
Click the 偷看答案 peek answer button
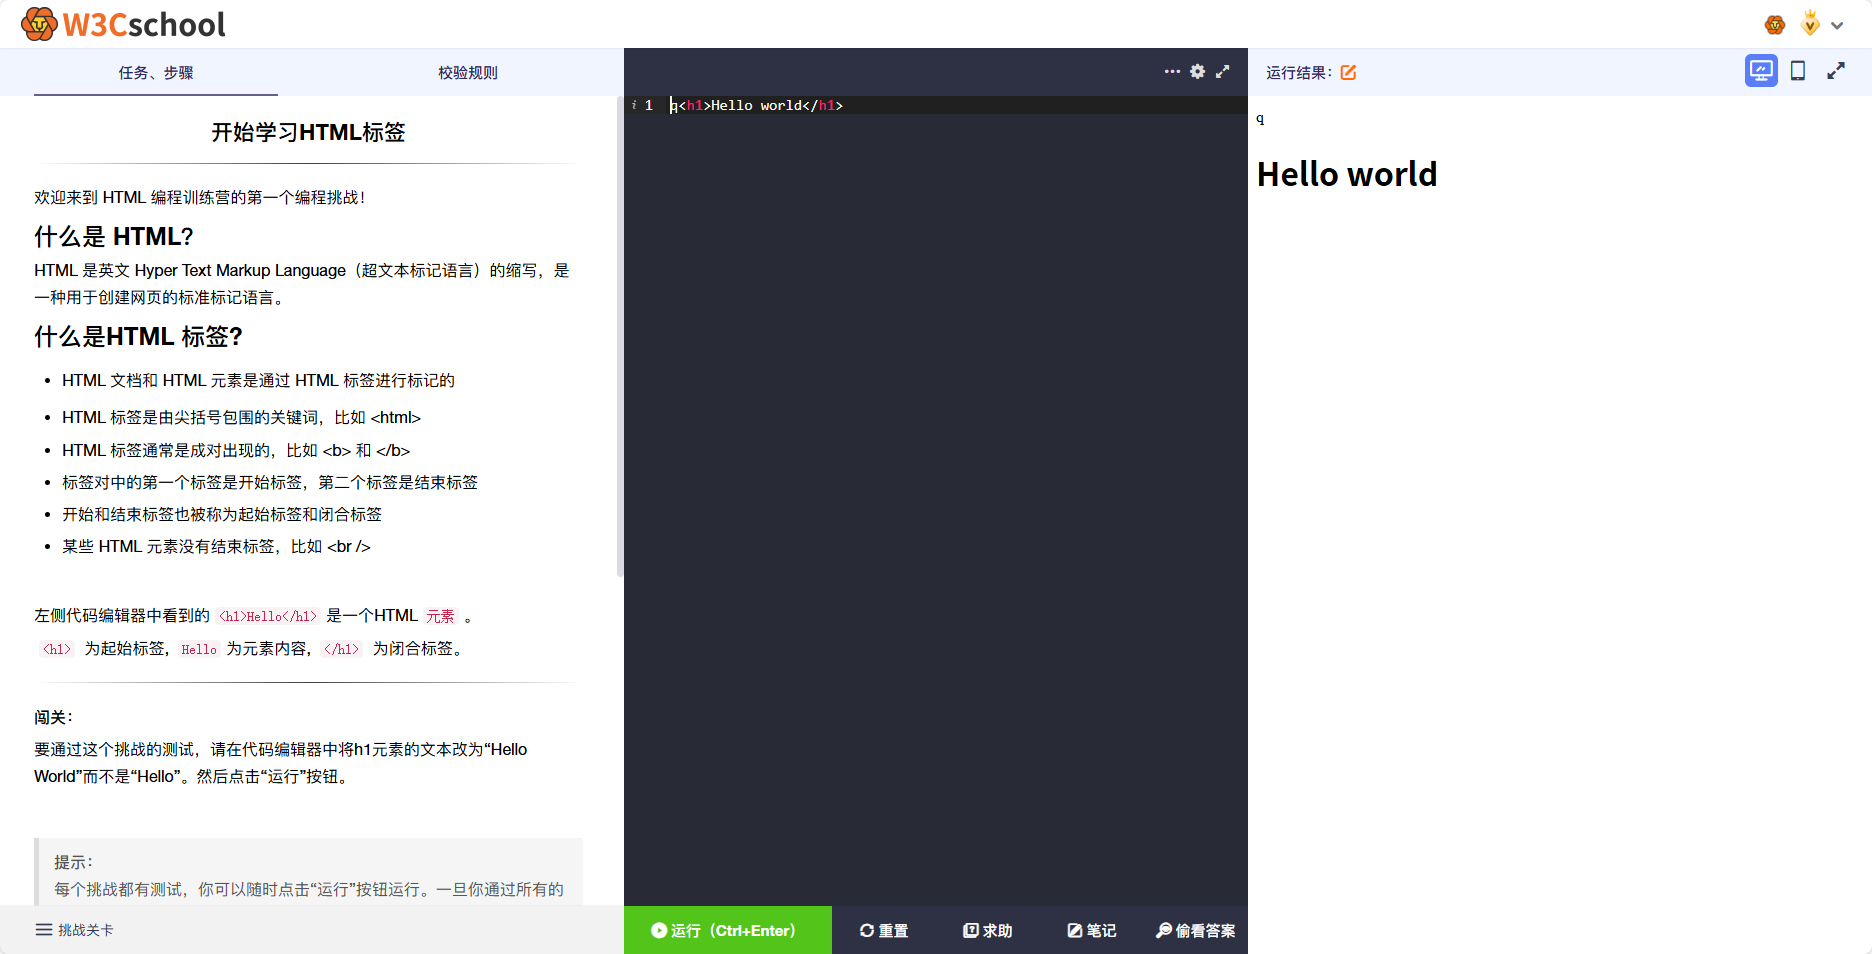[x=1196, y=930]
